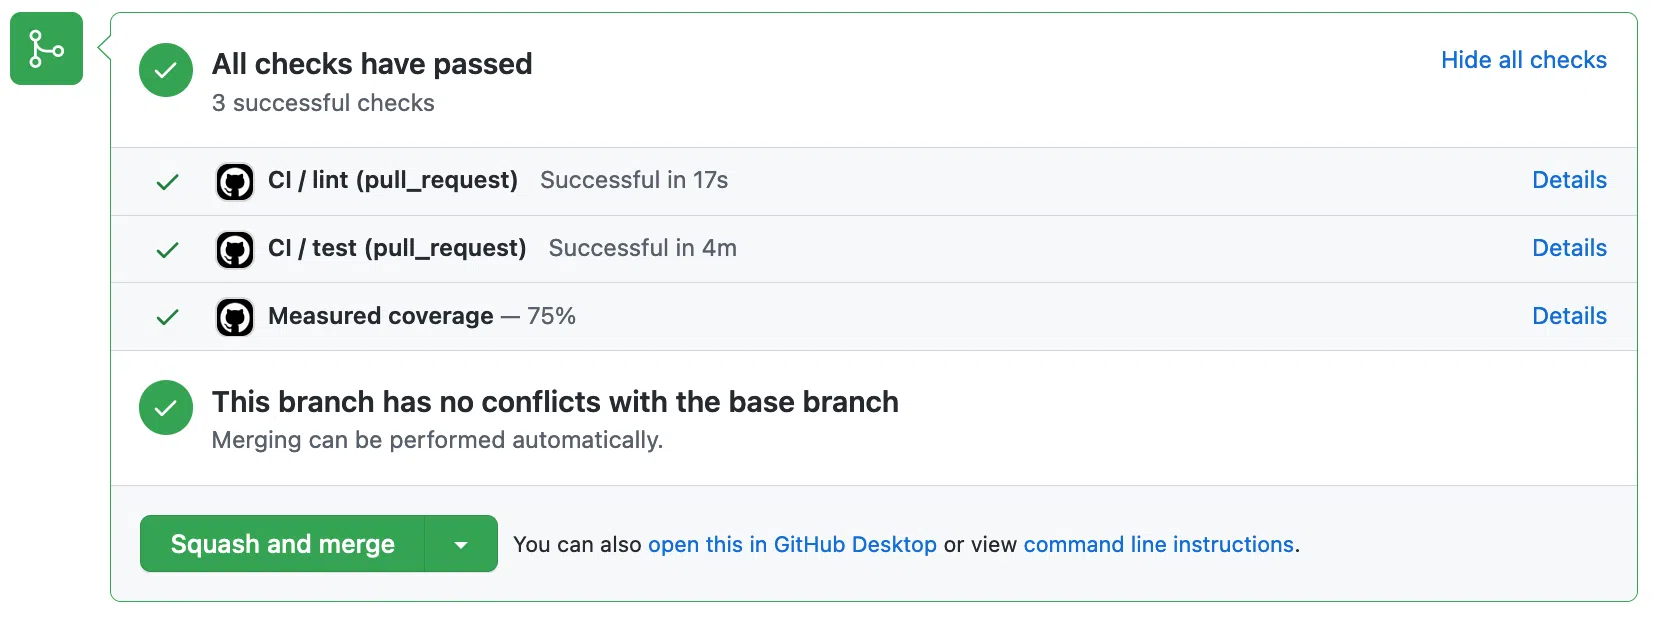Click the green check circle beside All checks passed
Viewport: 1654px width, 622px height.
tap(166, 70)
